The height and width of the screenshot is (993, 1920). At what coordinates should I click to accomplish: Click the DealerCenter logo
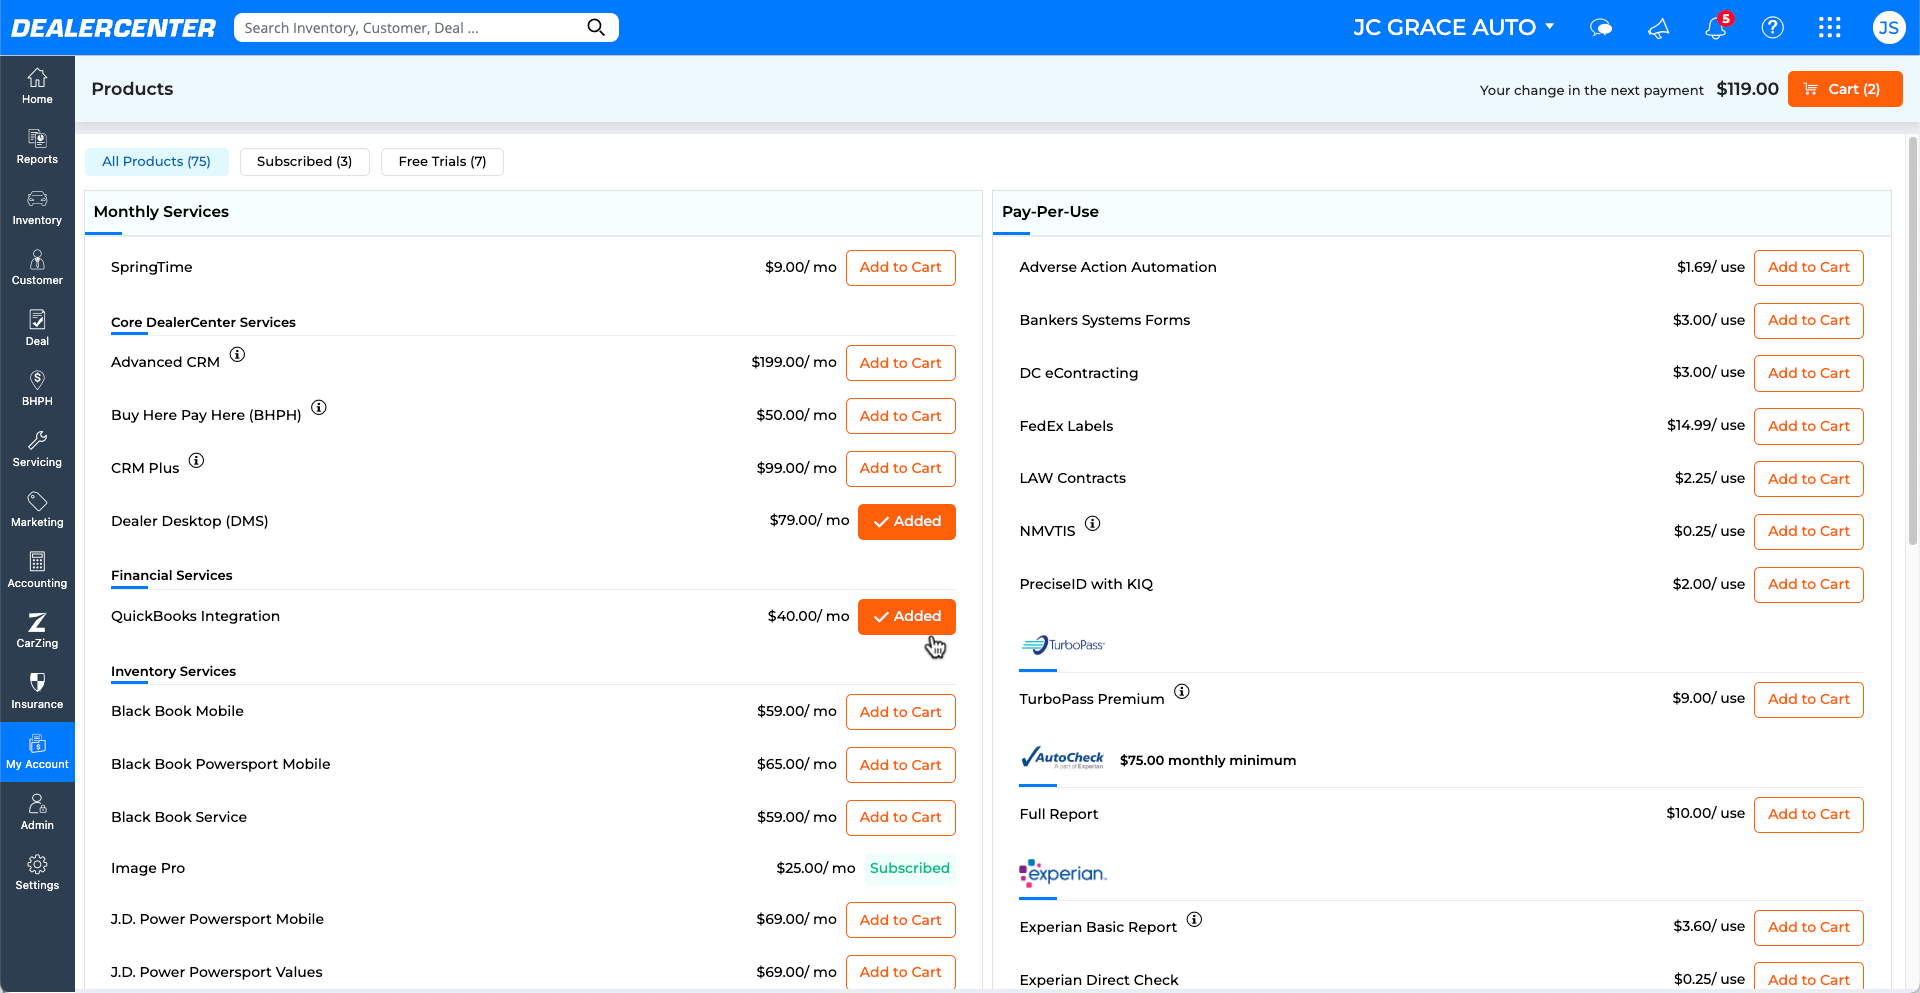click(x=113, y=28)
